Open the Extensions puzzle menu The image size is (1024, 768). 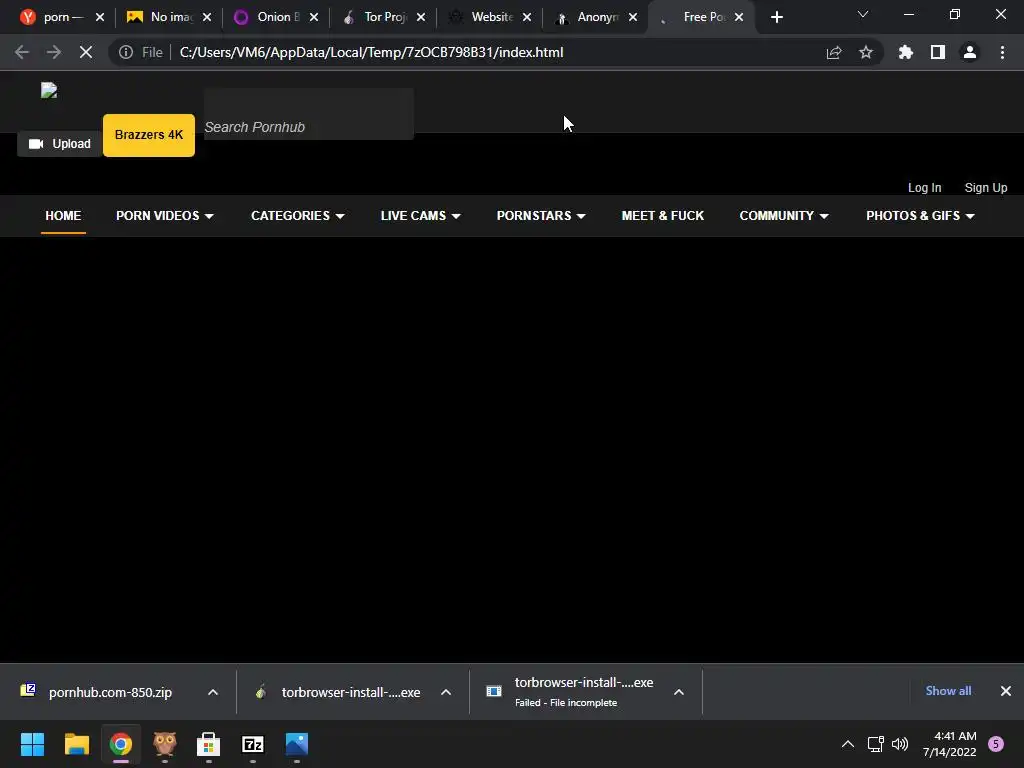click(x=906, y=52)
